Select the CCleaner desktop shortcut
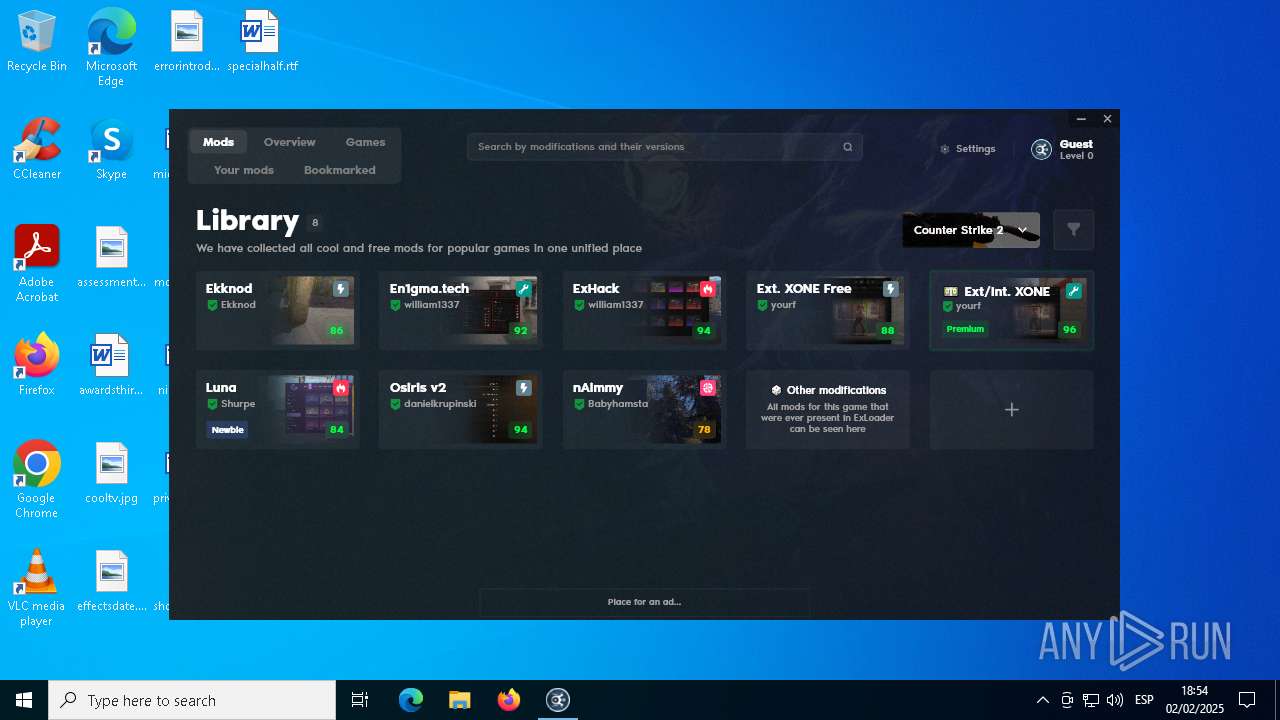Screen dimensions: 1280x720 pyautogui.click(x=37, y=150)
